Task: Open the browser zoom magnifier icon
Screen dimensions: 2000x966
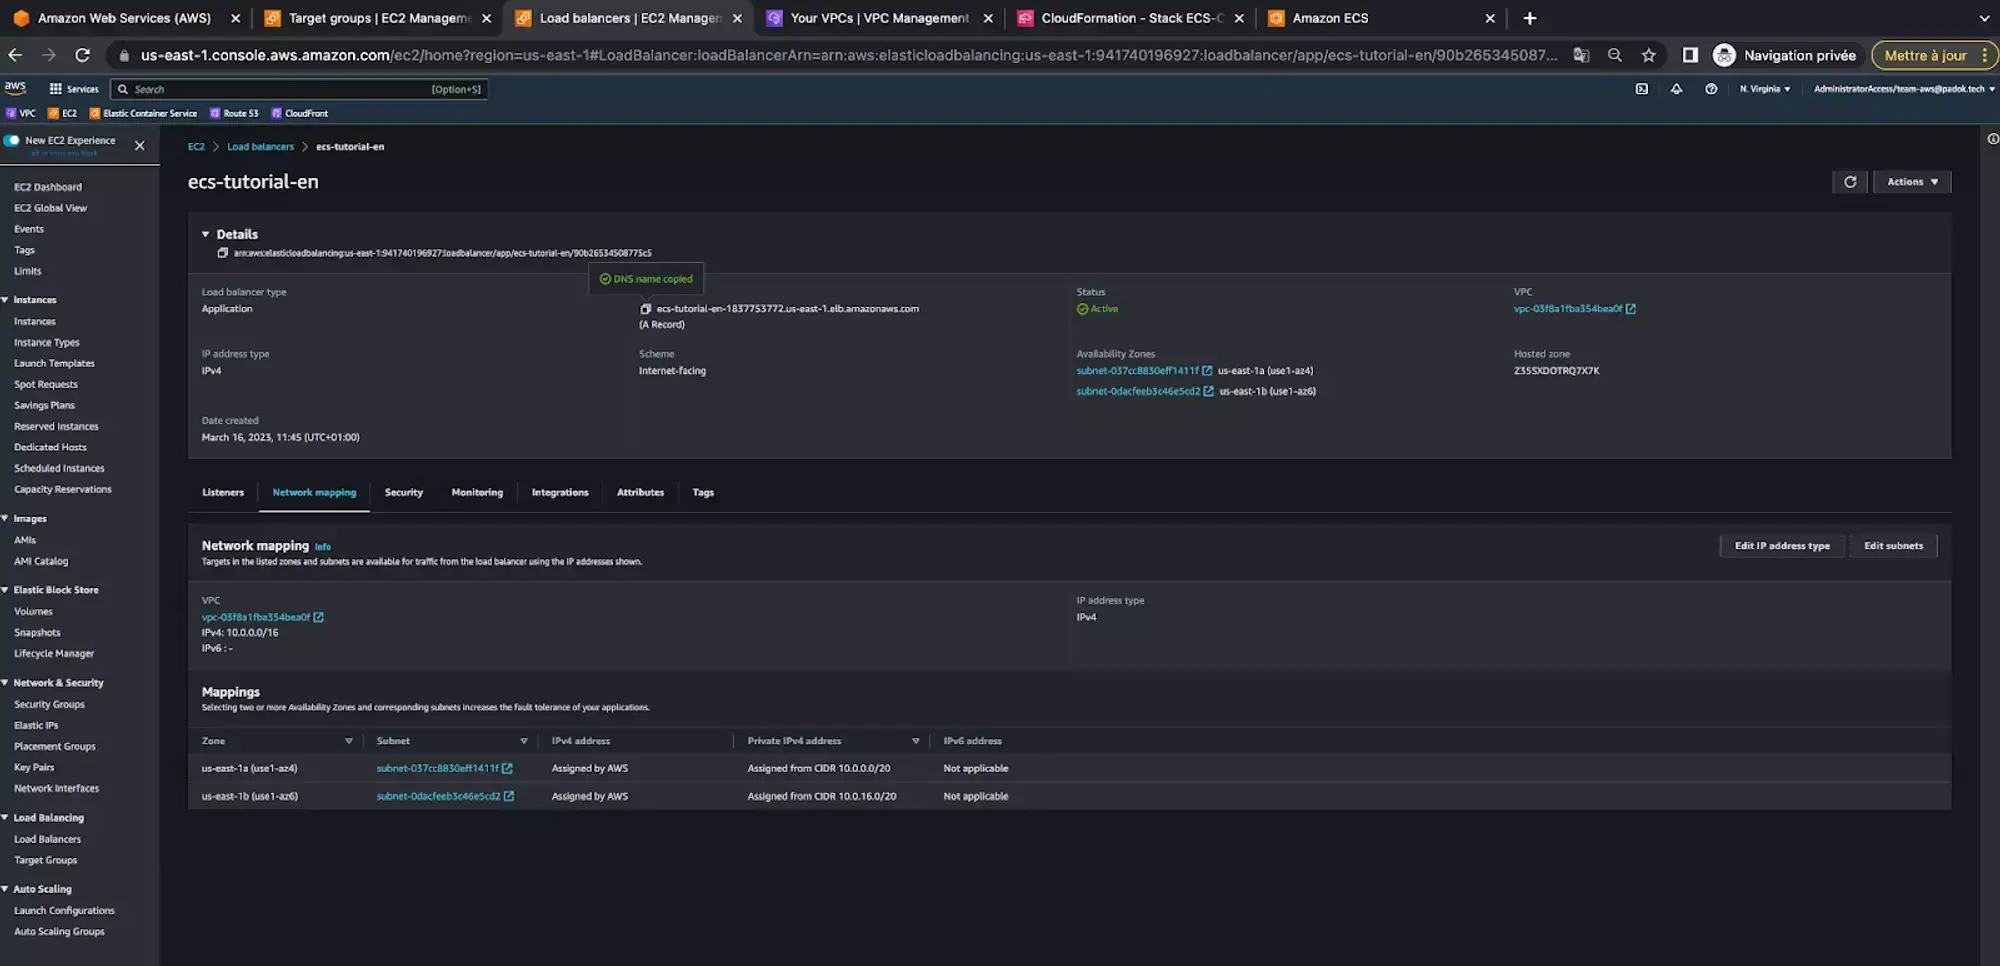Action: [1614, 55]
